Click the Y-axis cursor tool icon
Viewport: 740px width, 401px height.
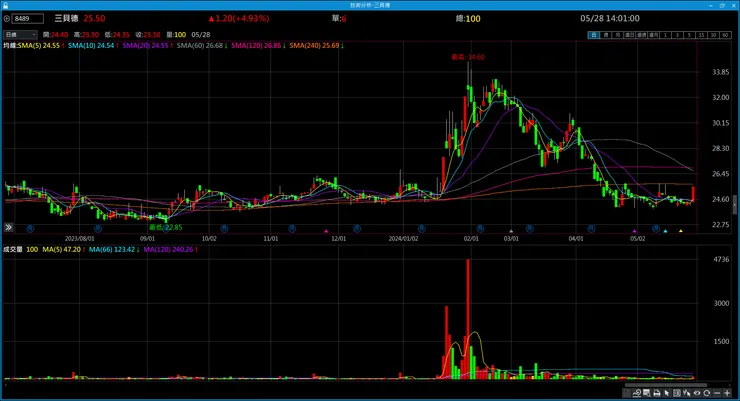tap(687, 393)
